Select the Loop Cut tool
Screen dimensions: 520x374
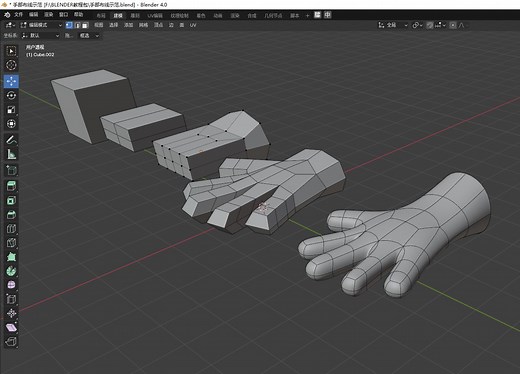11,229
